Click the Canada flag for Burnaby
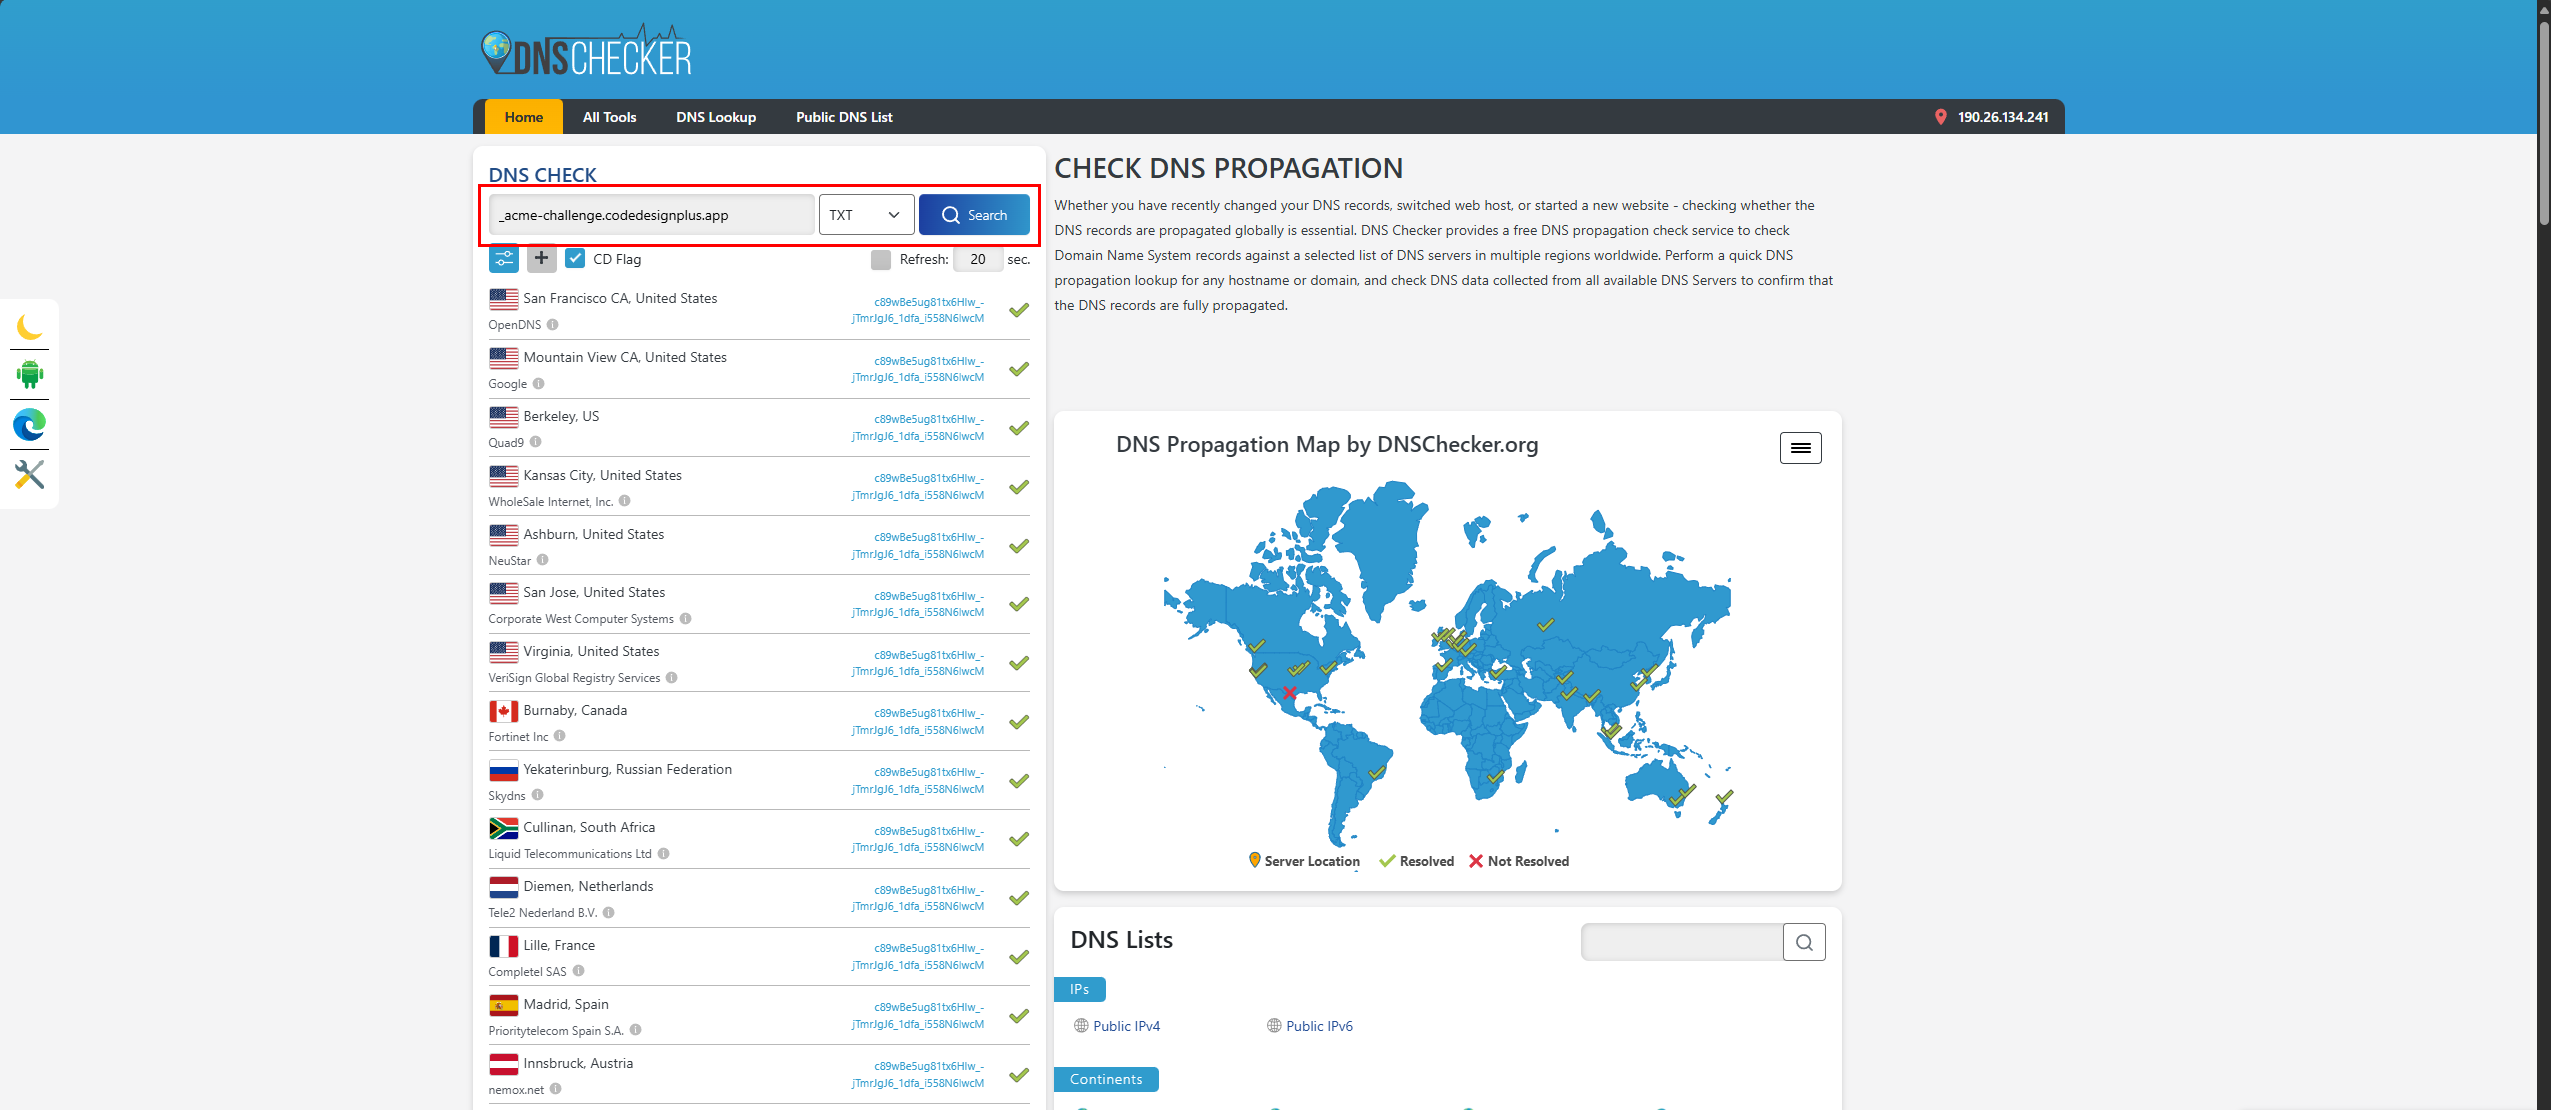 point(503,711)
